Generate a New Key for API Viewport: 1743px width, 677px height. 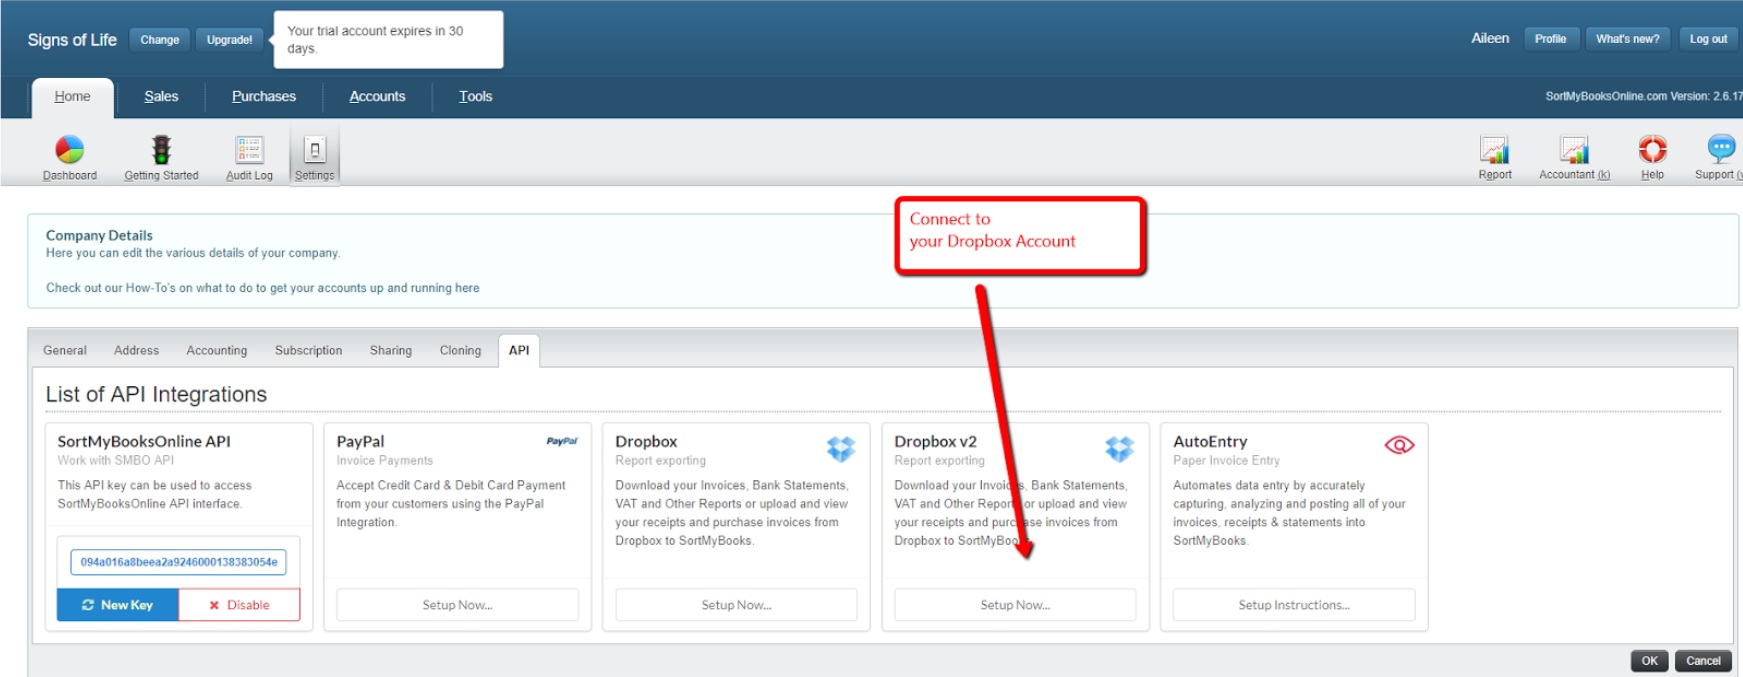pyautogui.click(x=118, y=605)
